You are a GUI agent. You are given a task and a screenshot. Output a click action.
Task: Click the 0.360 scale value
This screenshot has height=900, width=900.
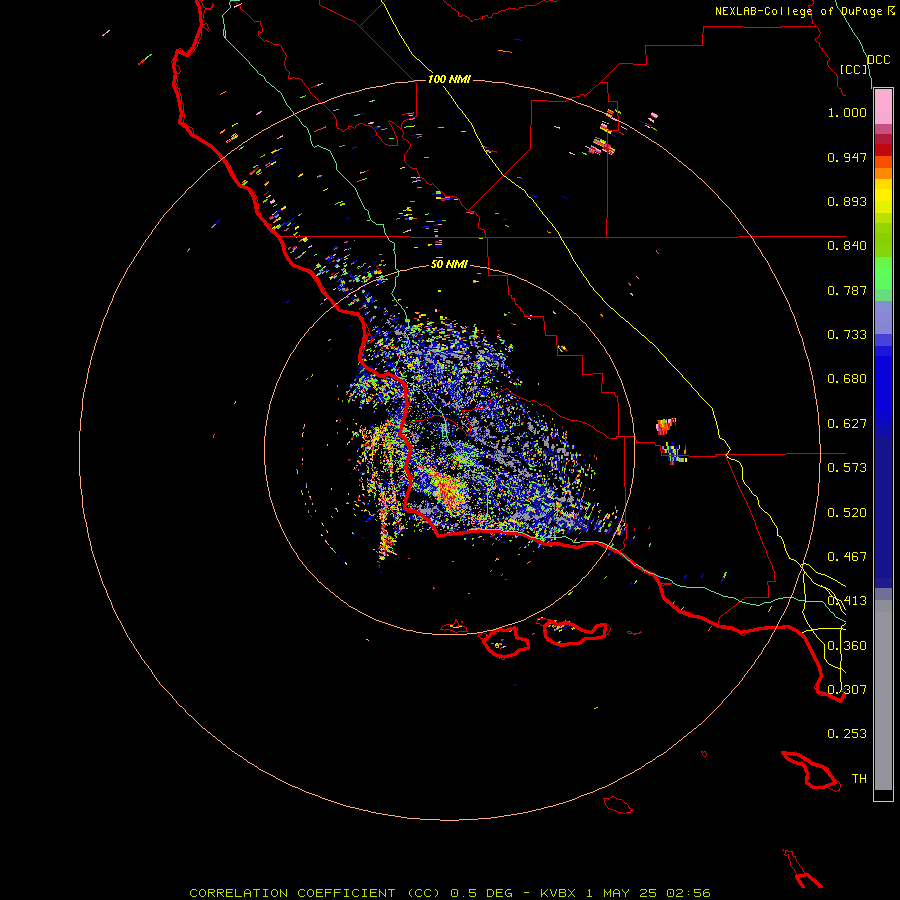click(847, 646)
